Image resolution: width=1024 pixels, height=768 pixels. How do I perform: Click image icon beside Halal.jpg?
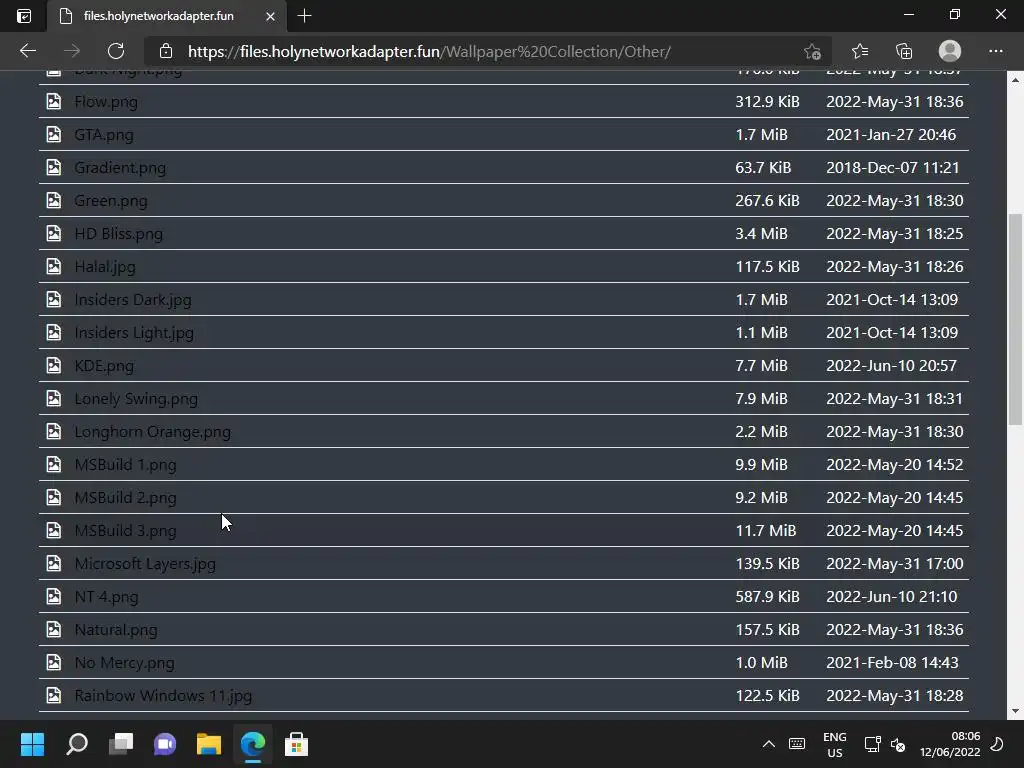click(54, 266)
